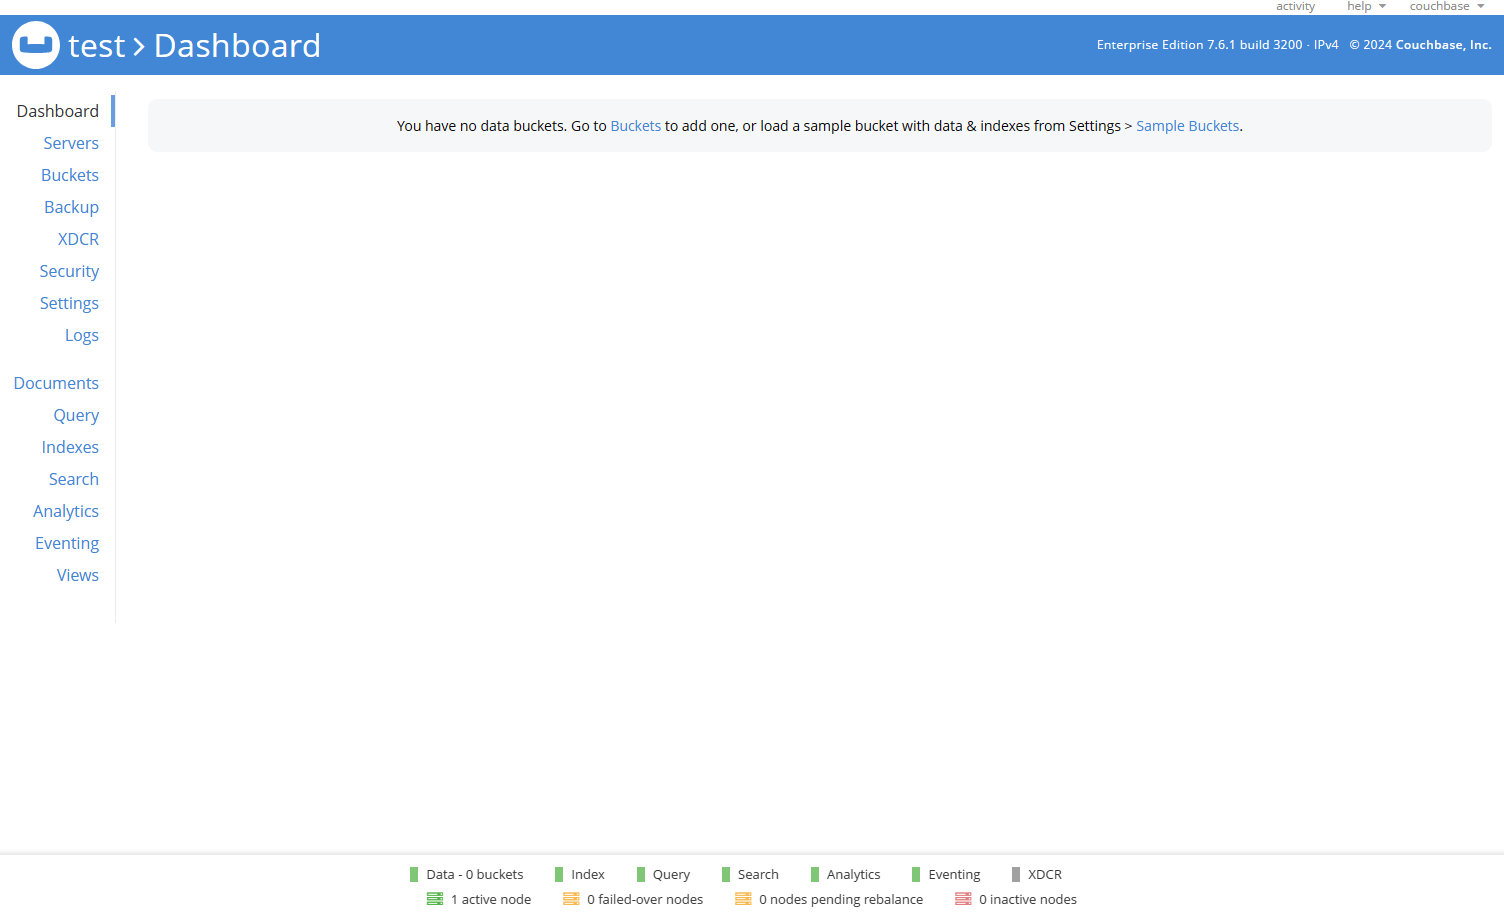Screen dimensions: 1504x914
Task: Follow the Sample Buckets link
Action: pos(1187,125)
